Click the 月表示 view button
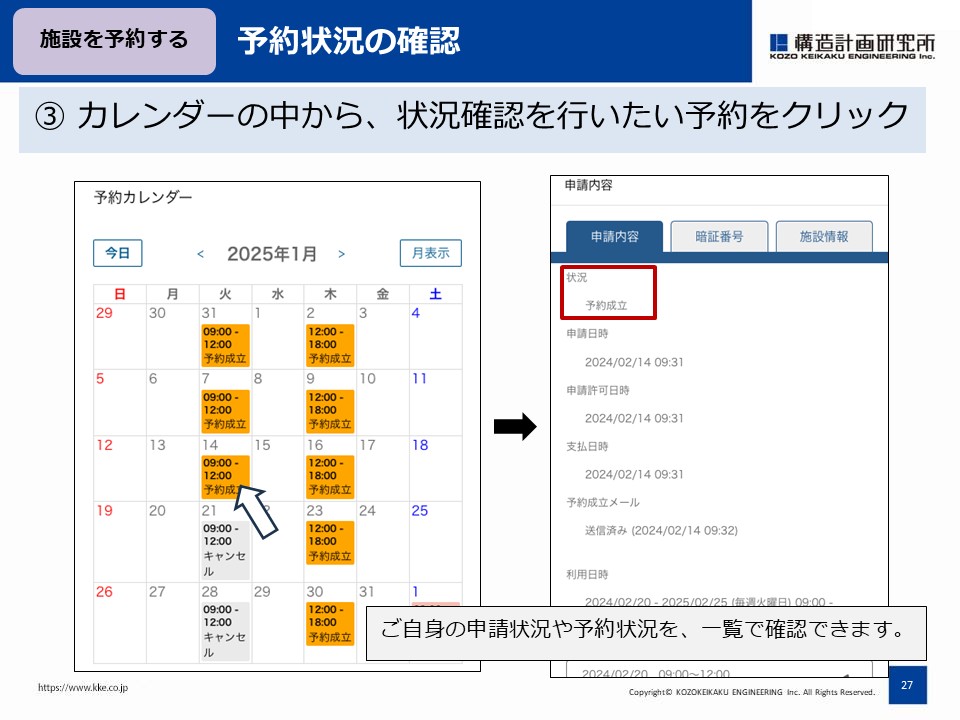This screenshot has width=960, height=720. click(430, 253)
